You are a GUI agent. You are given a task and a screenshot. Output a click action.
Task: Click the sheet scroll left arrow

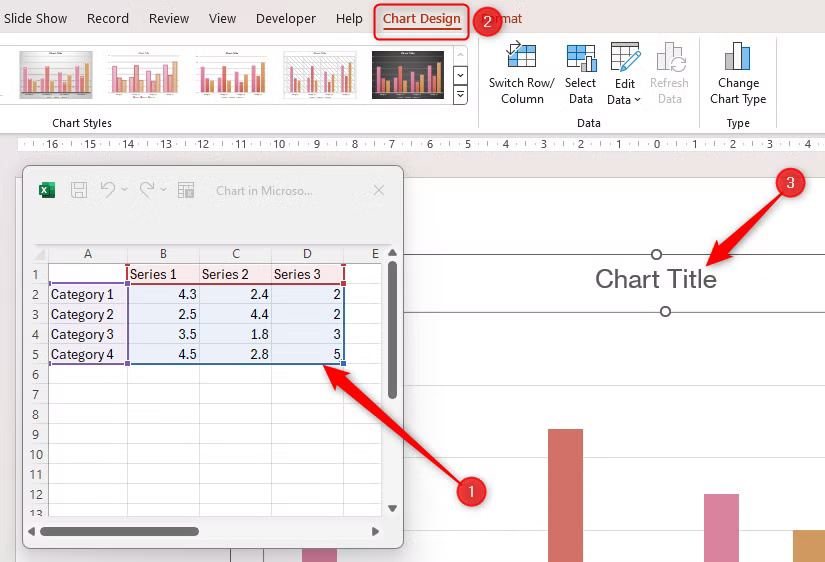(31, 531)
